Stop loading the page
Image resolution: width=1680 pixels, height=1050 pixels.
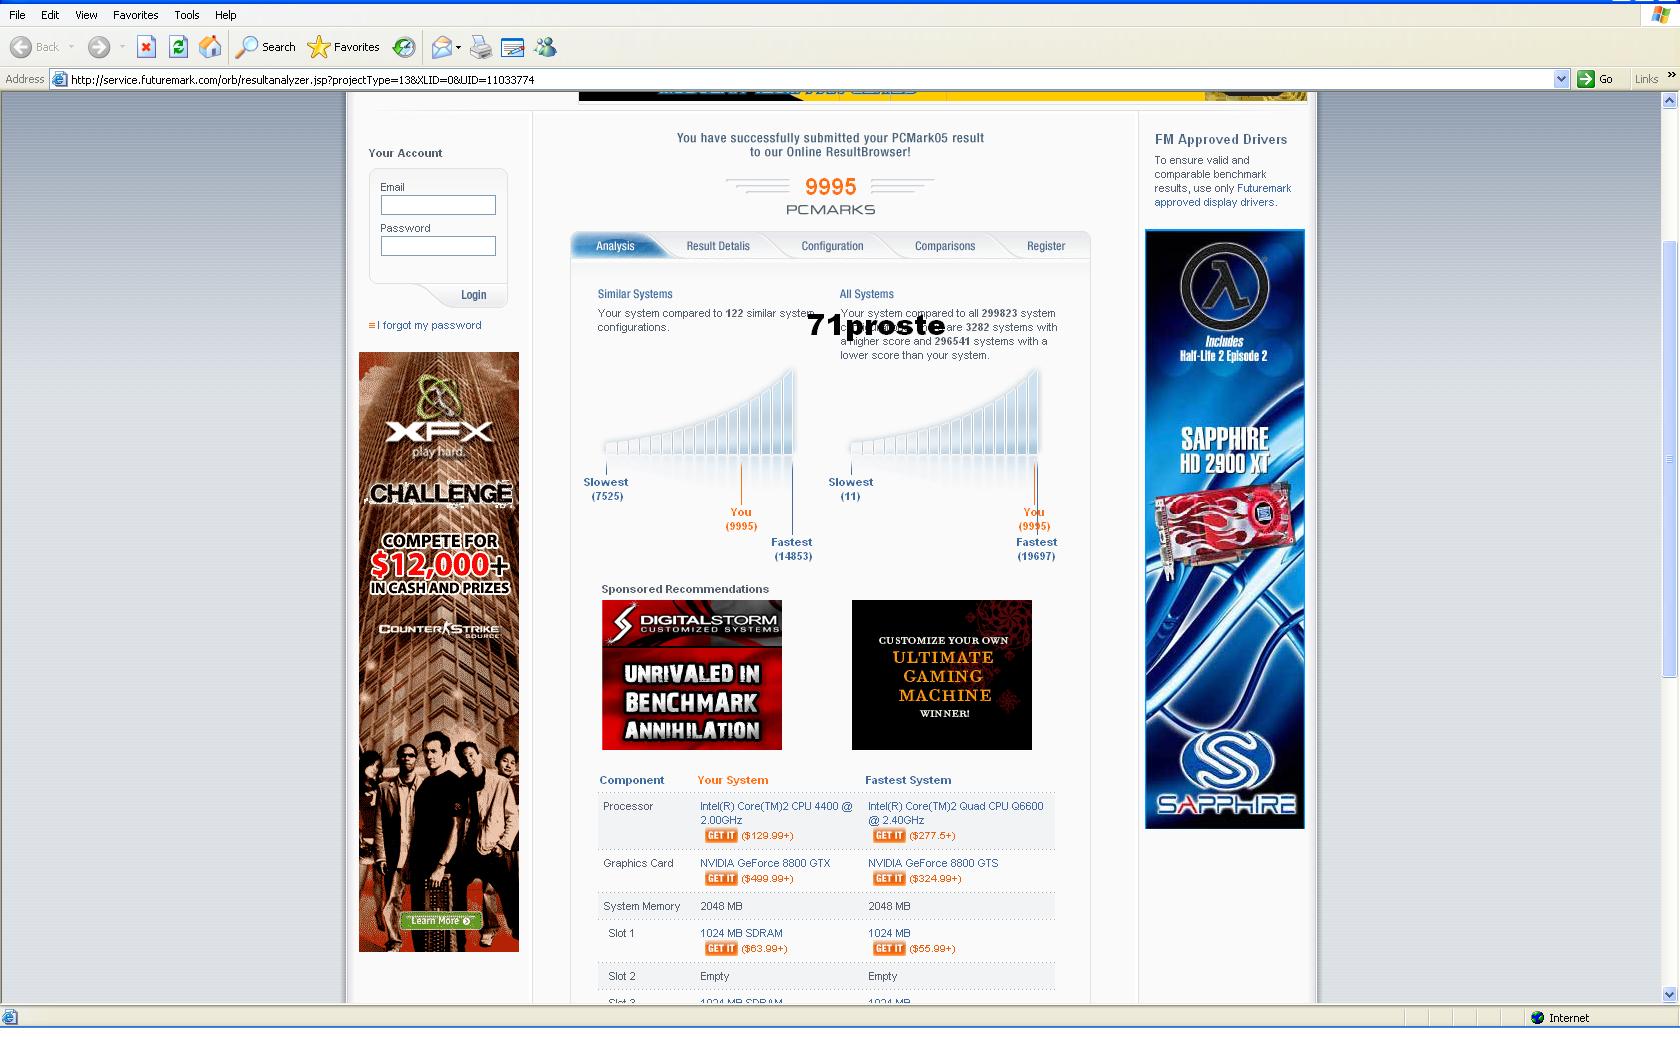(146, 47)
